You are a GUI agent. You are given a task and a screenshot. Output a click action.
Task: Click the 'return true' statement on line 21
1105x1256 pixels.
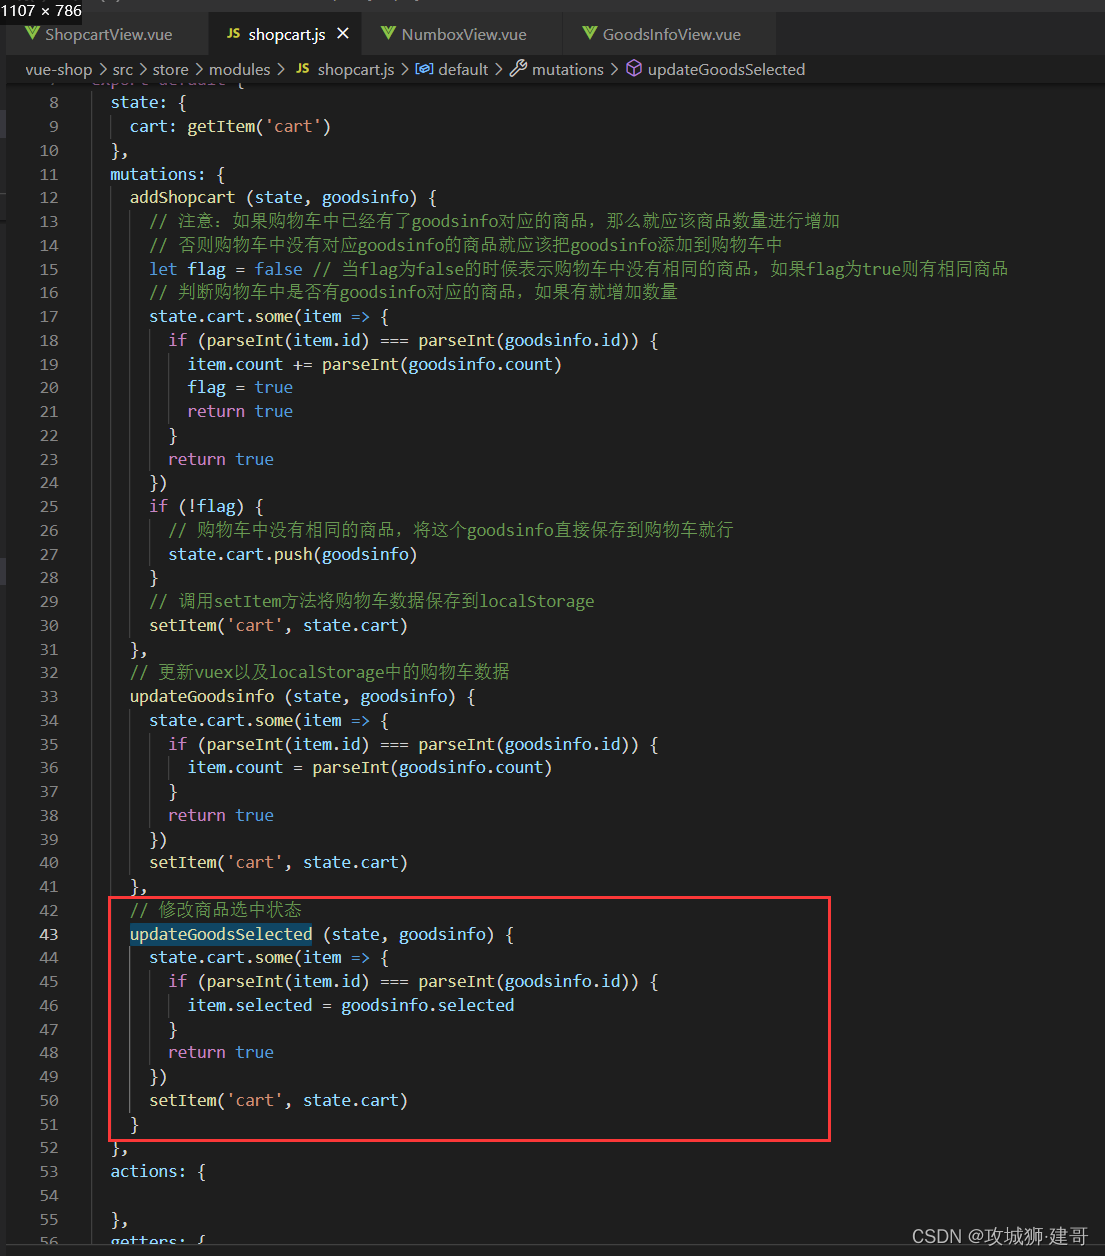[x=240, y=411]
